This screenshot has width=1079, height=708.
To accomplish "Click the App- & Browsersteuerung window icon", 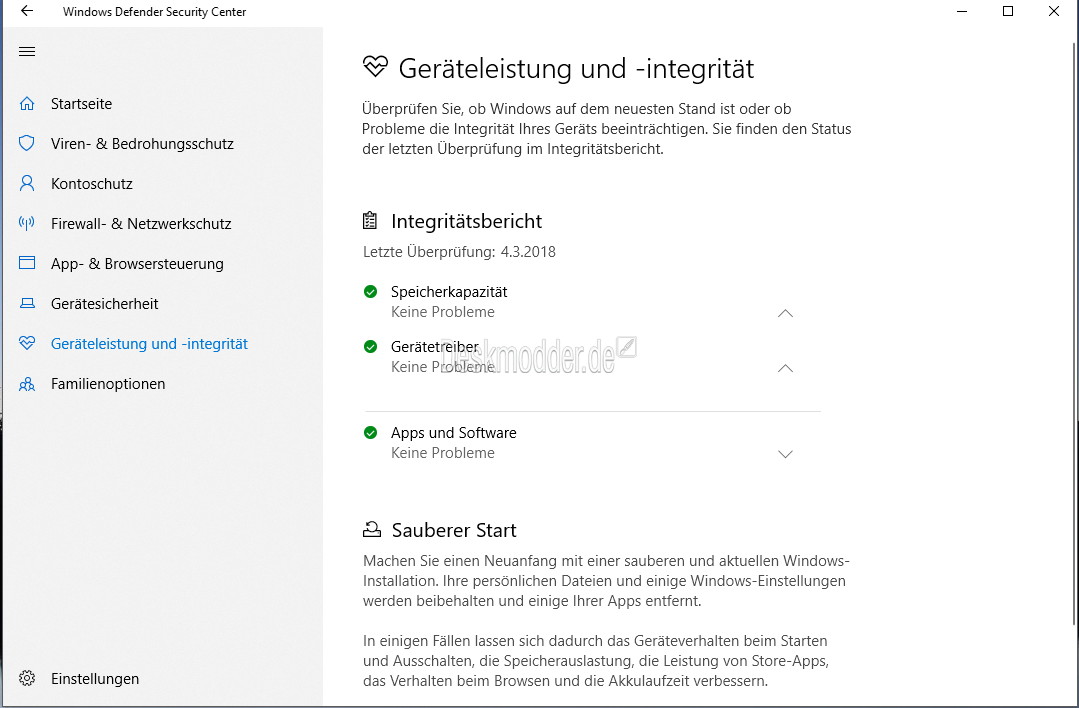I will [27, 263].
